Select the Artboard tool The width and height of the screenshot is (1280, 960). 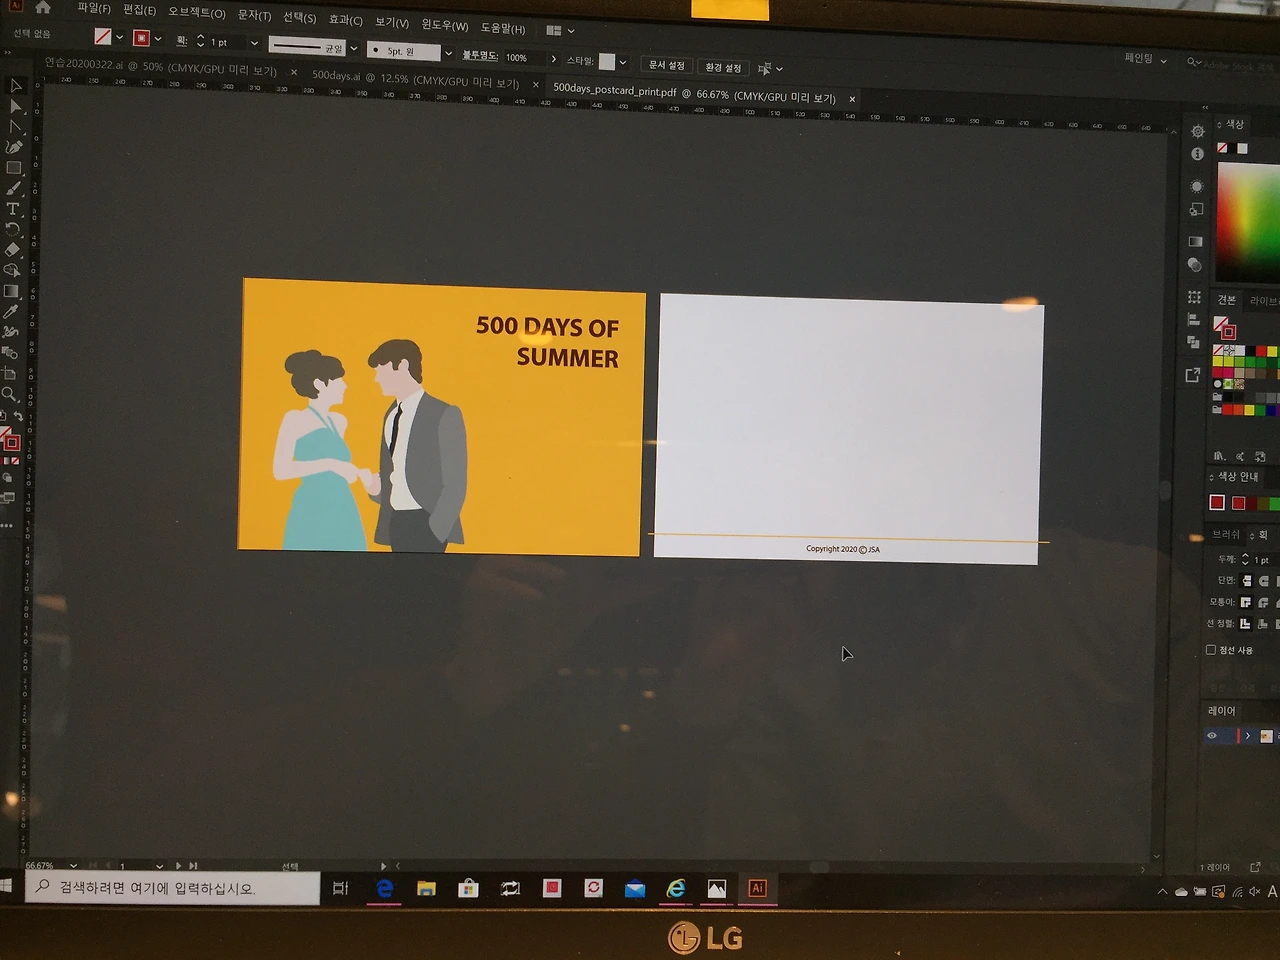point(10,373)
